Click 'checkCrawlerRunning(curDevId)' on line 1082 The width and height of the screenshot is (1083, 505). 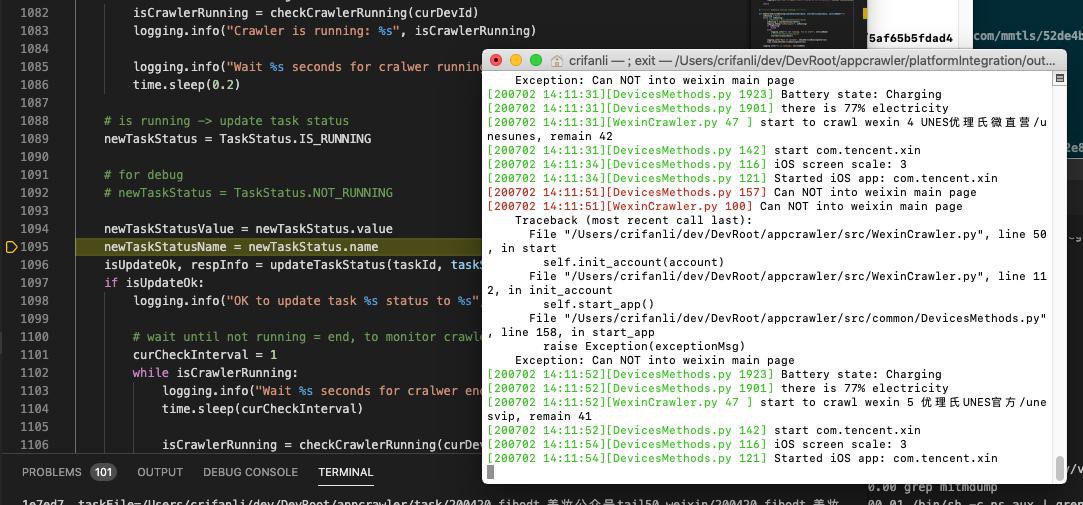(x=374, y=12)
